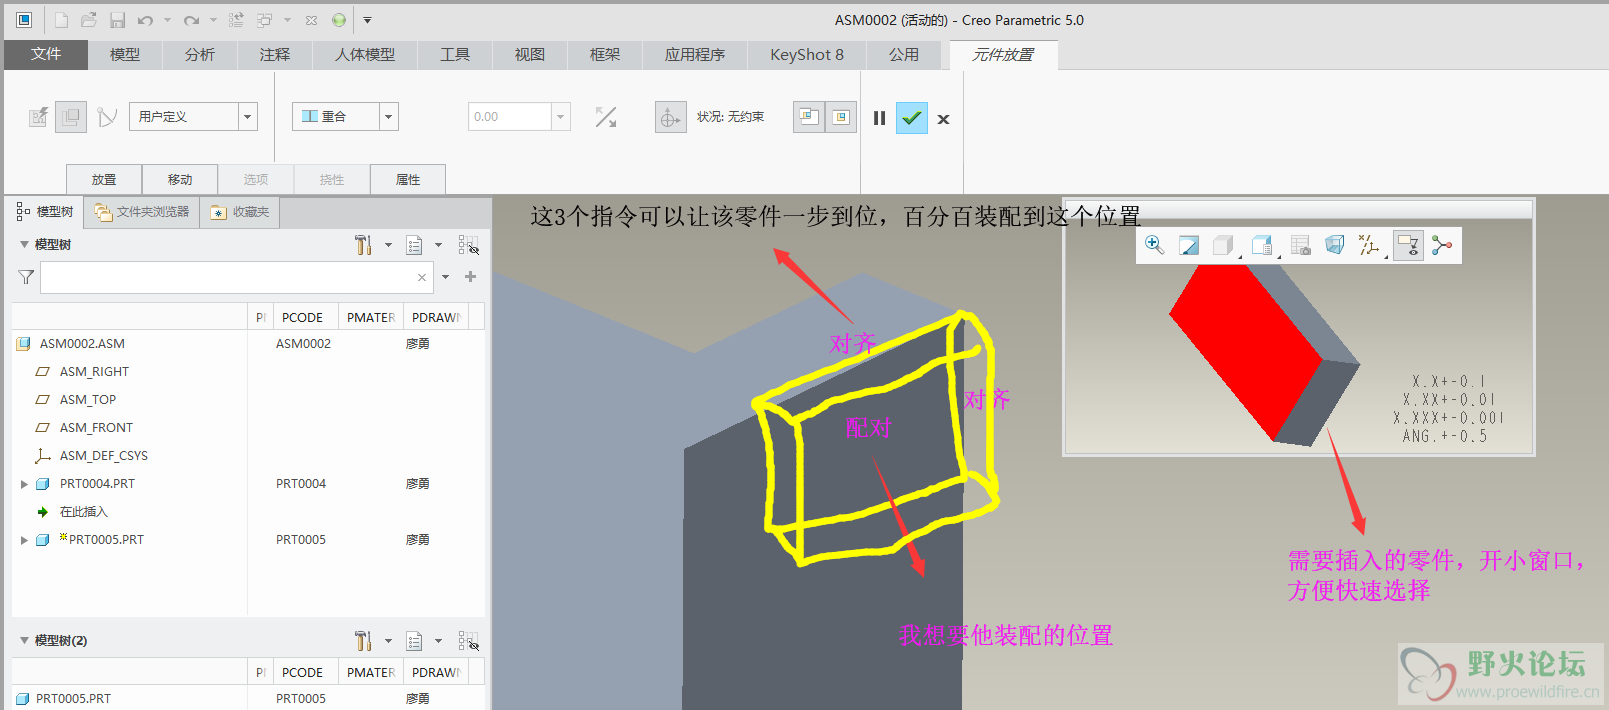Screen dimensions: 1609x710
Task: Open the 应用程序 ribbon tab
Action: point(695,55)
